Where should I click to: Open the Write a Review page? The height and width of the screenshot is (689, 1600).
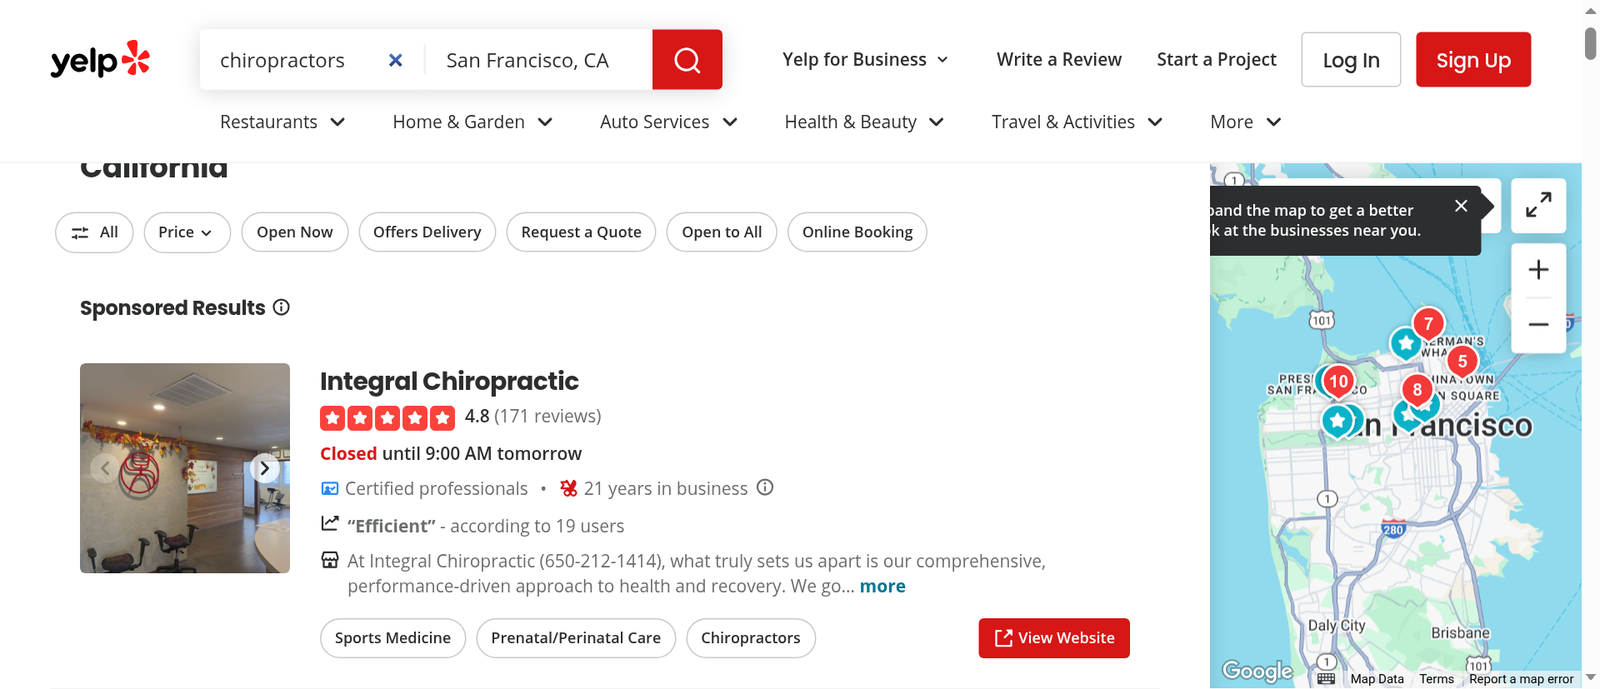coord(1059,60)
